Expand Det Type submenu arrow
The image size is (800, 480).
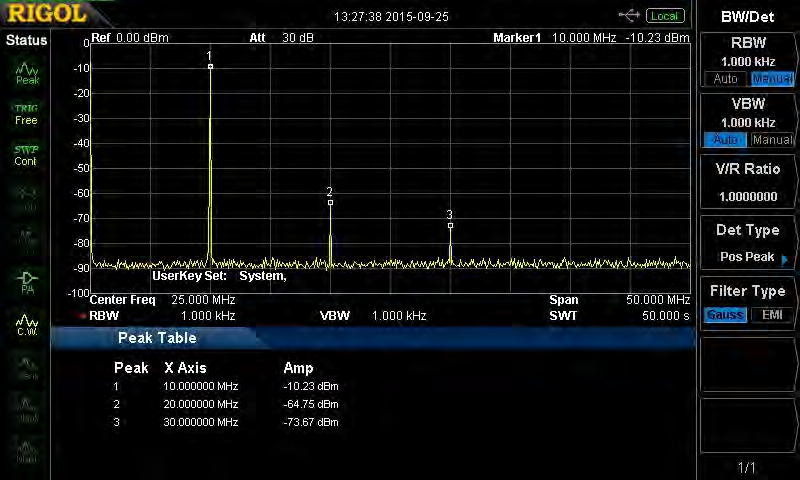(785, 260)
